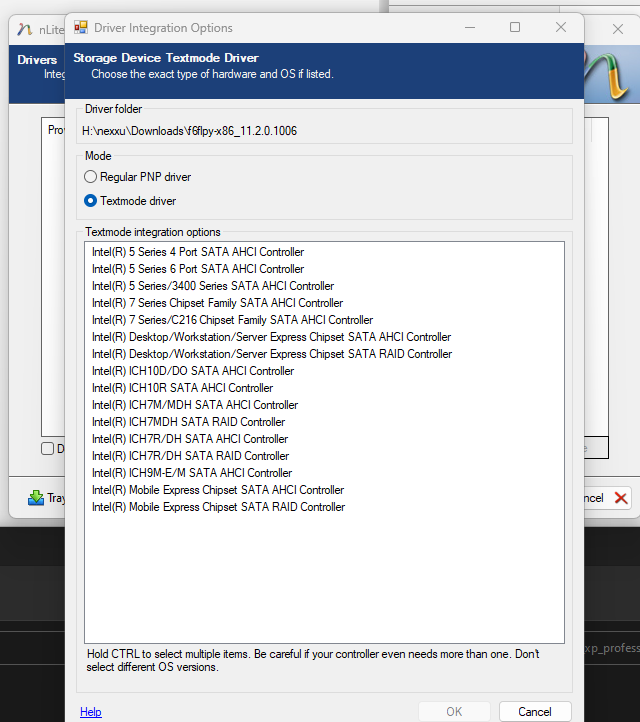Click the nLite window logo icon
The height and width of the screenshot is (722, 640).
click(25, 29)
